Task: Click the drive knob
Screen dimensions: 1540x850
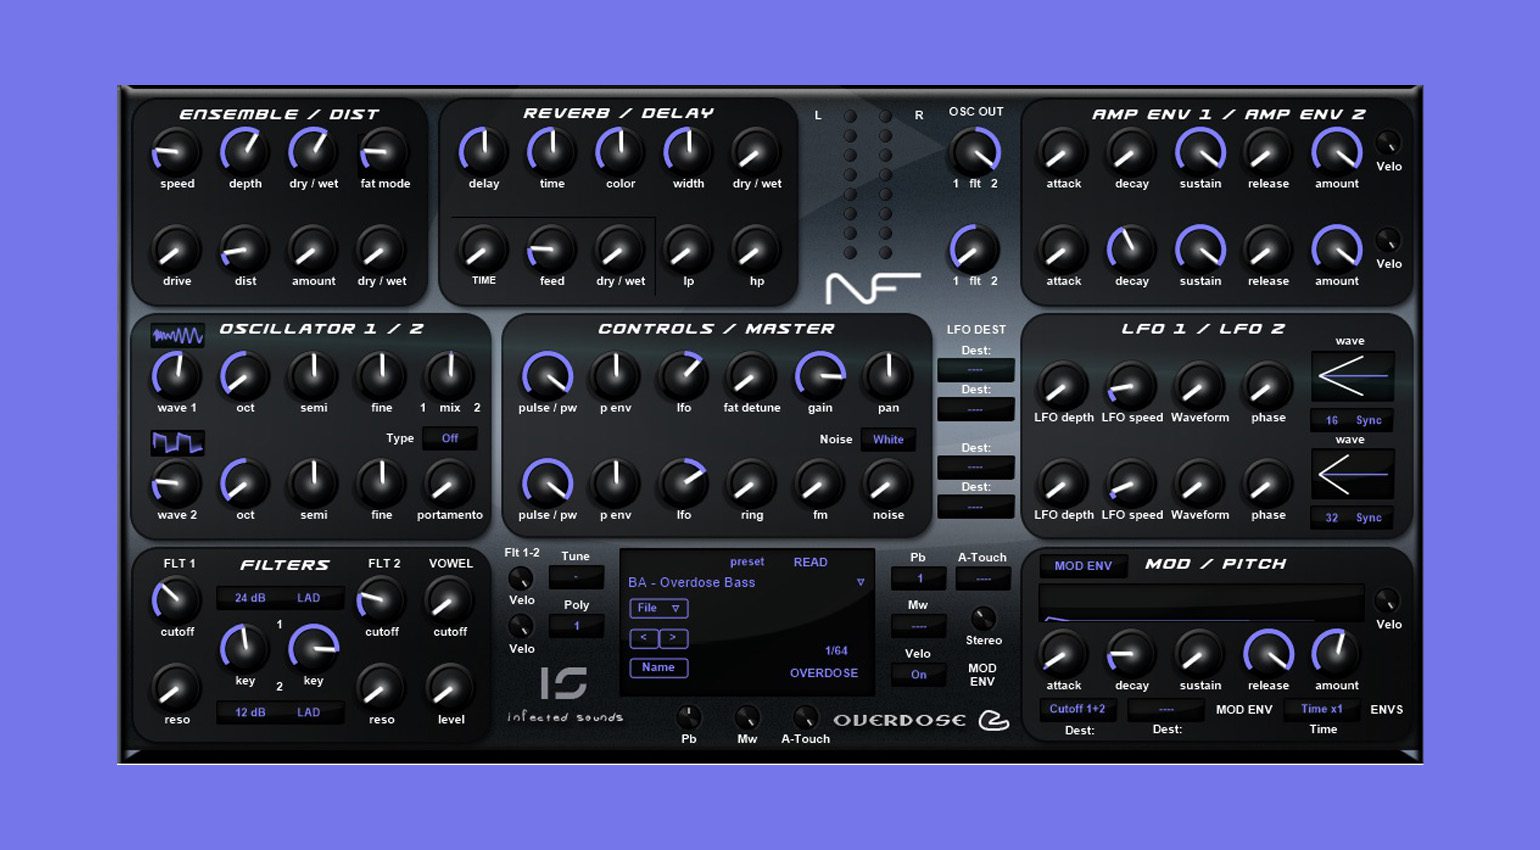Action: point(177,251)
